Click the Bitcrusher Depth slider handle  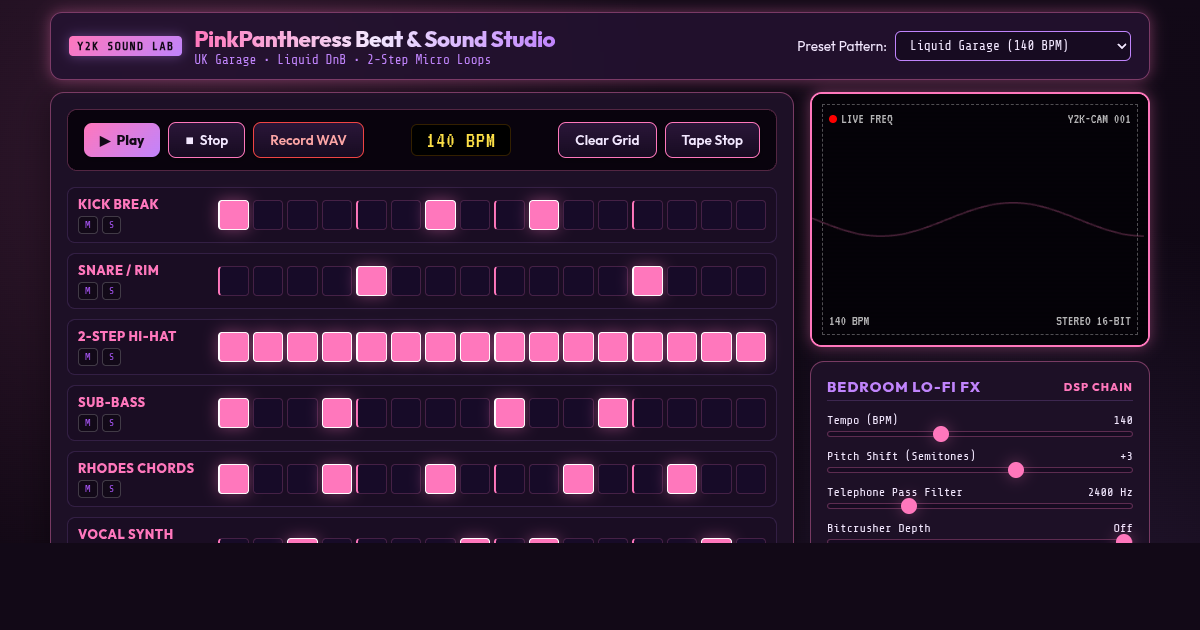pyautogui.click(x=1124, y=541)
